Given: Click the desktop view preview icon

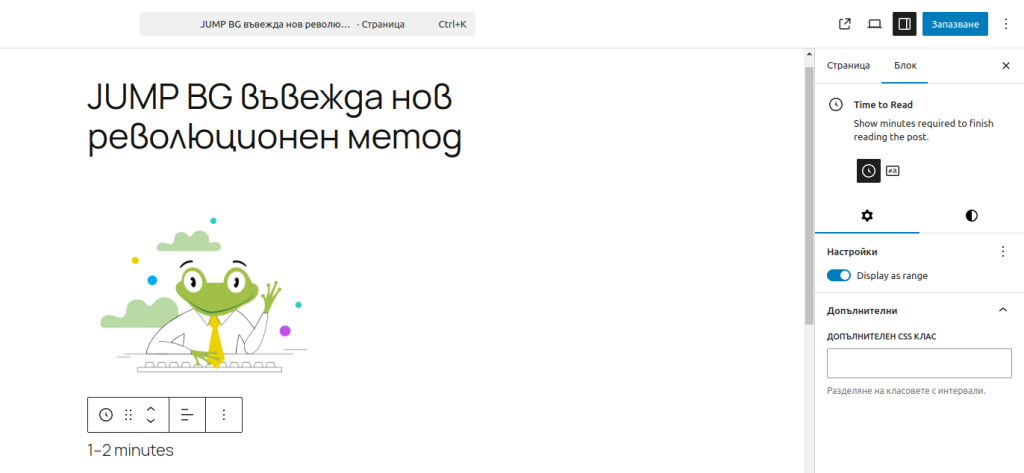Looking at the screenshot, I should 874,24.
